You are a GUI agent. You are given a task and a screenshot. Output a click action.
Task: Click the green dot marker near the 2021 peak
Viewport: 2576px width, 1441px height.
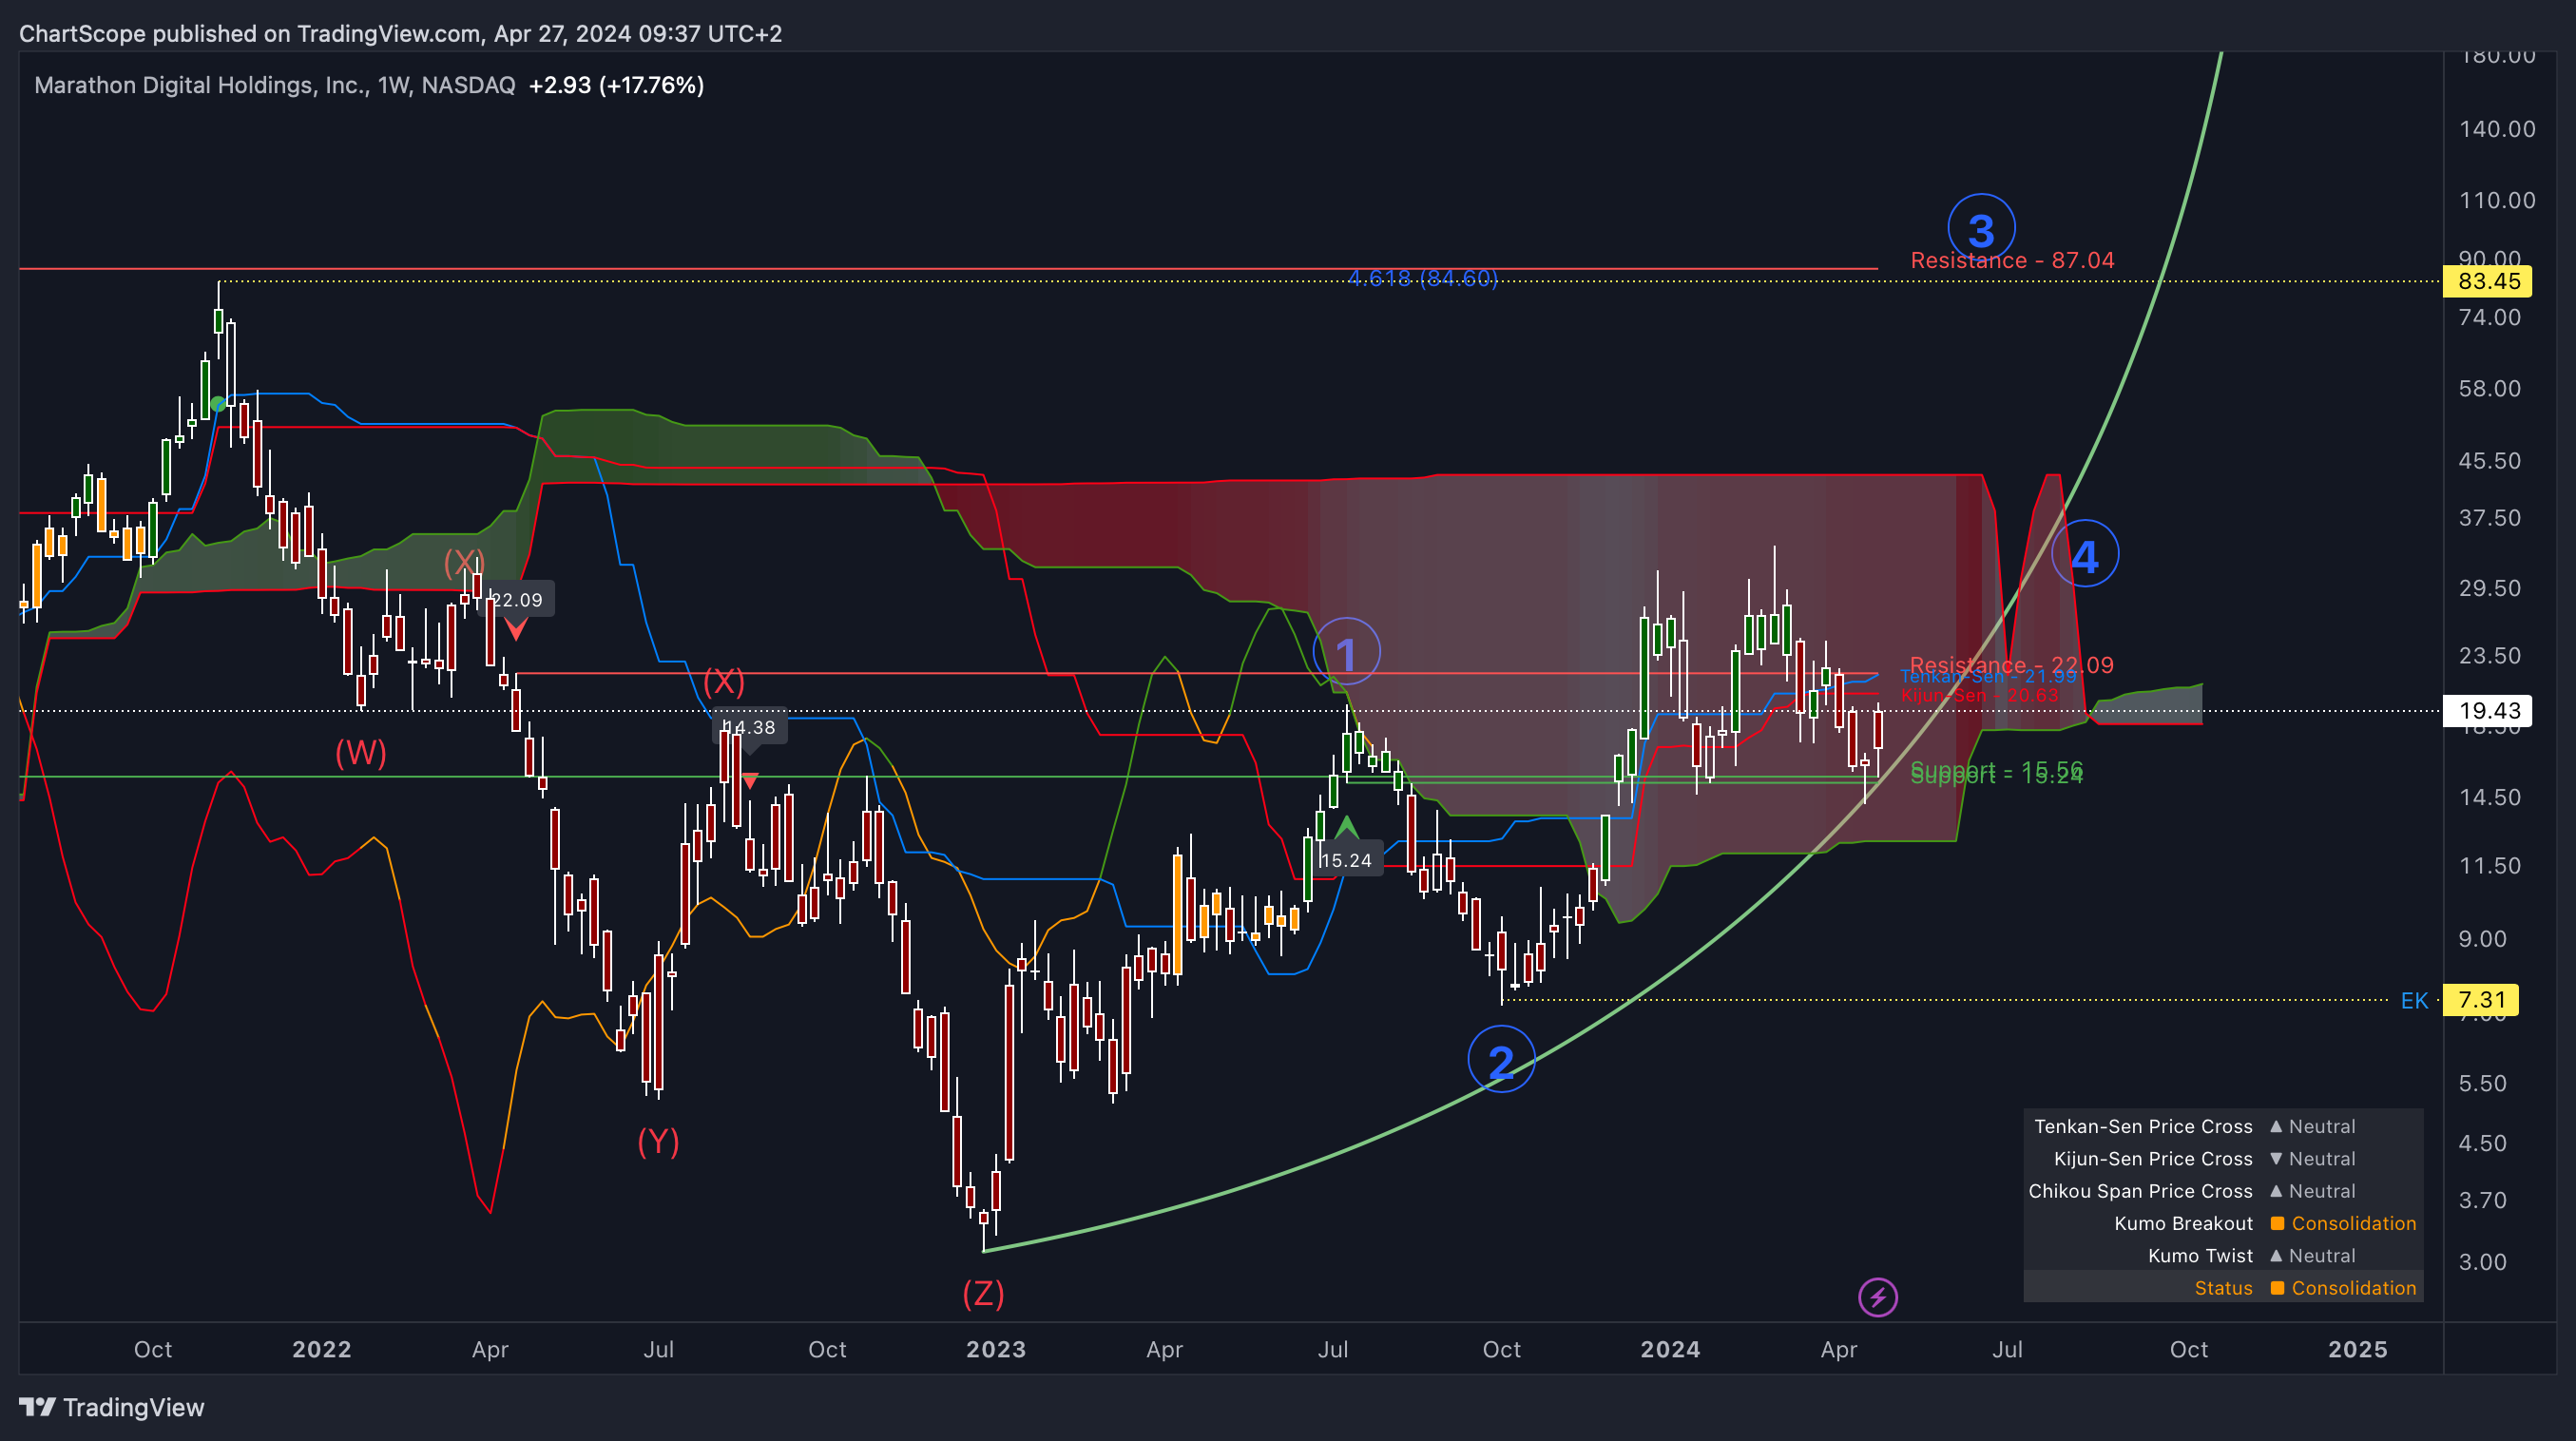point(218,404)
